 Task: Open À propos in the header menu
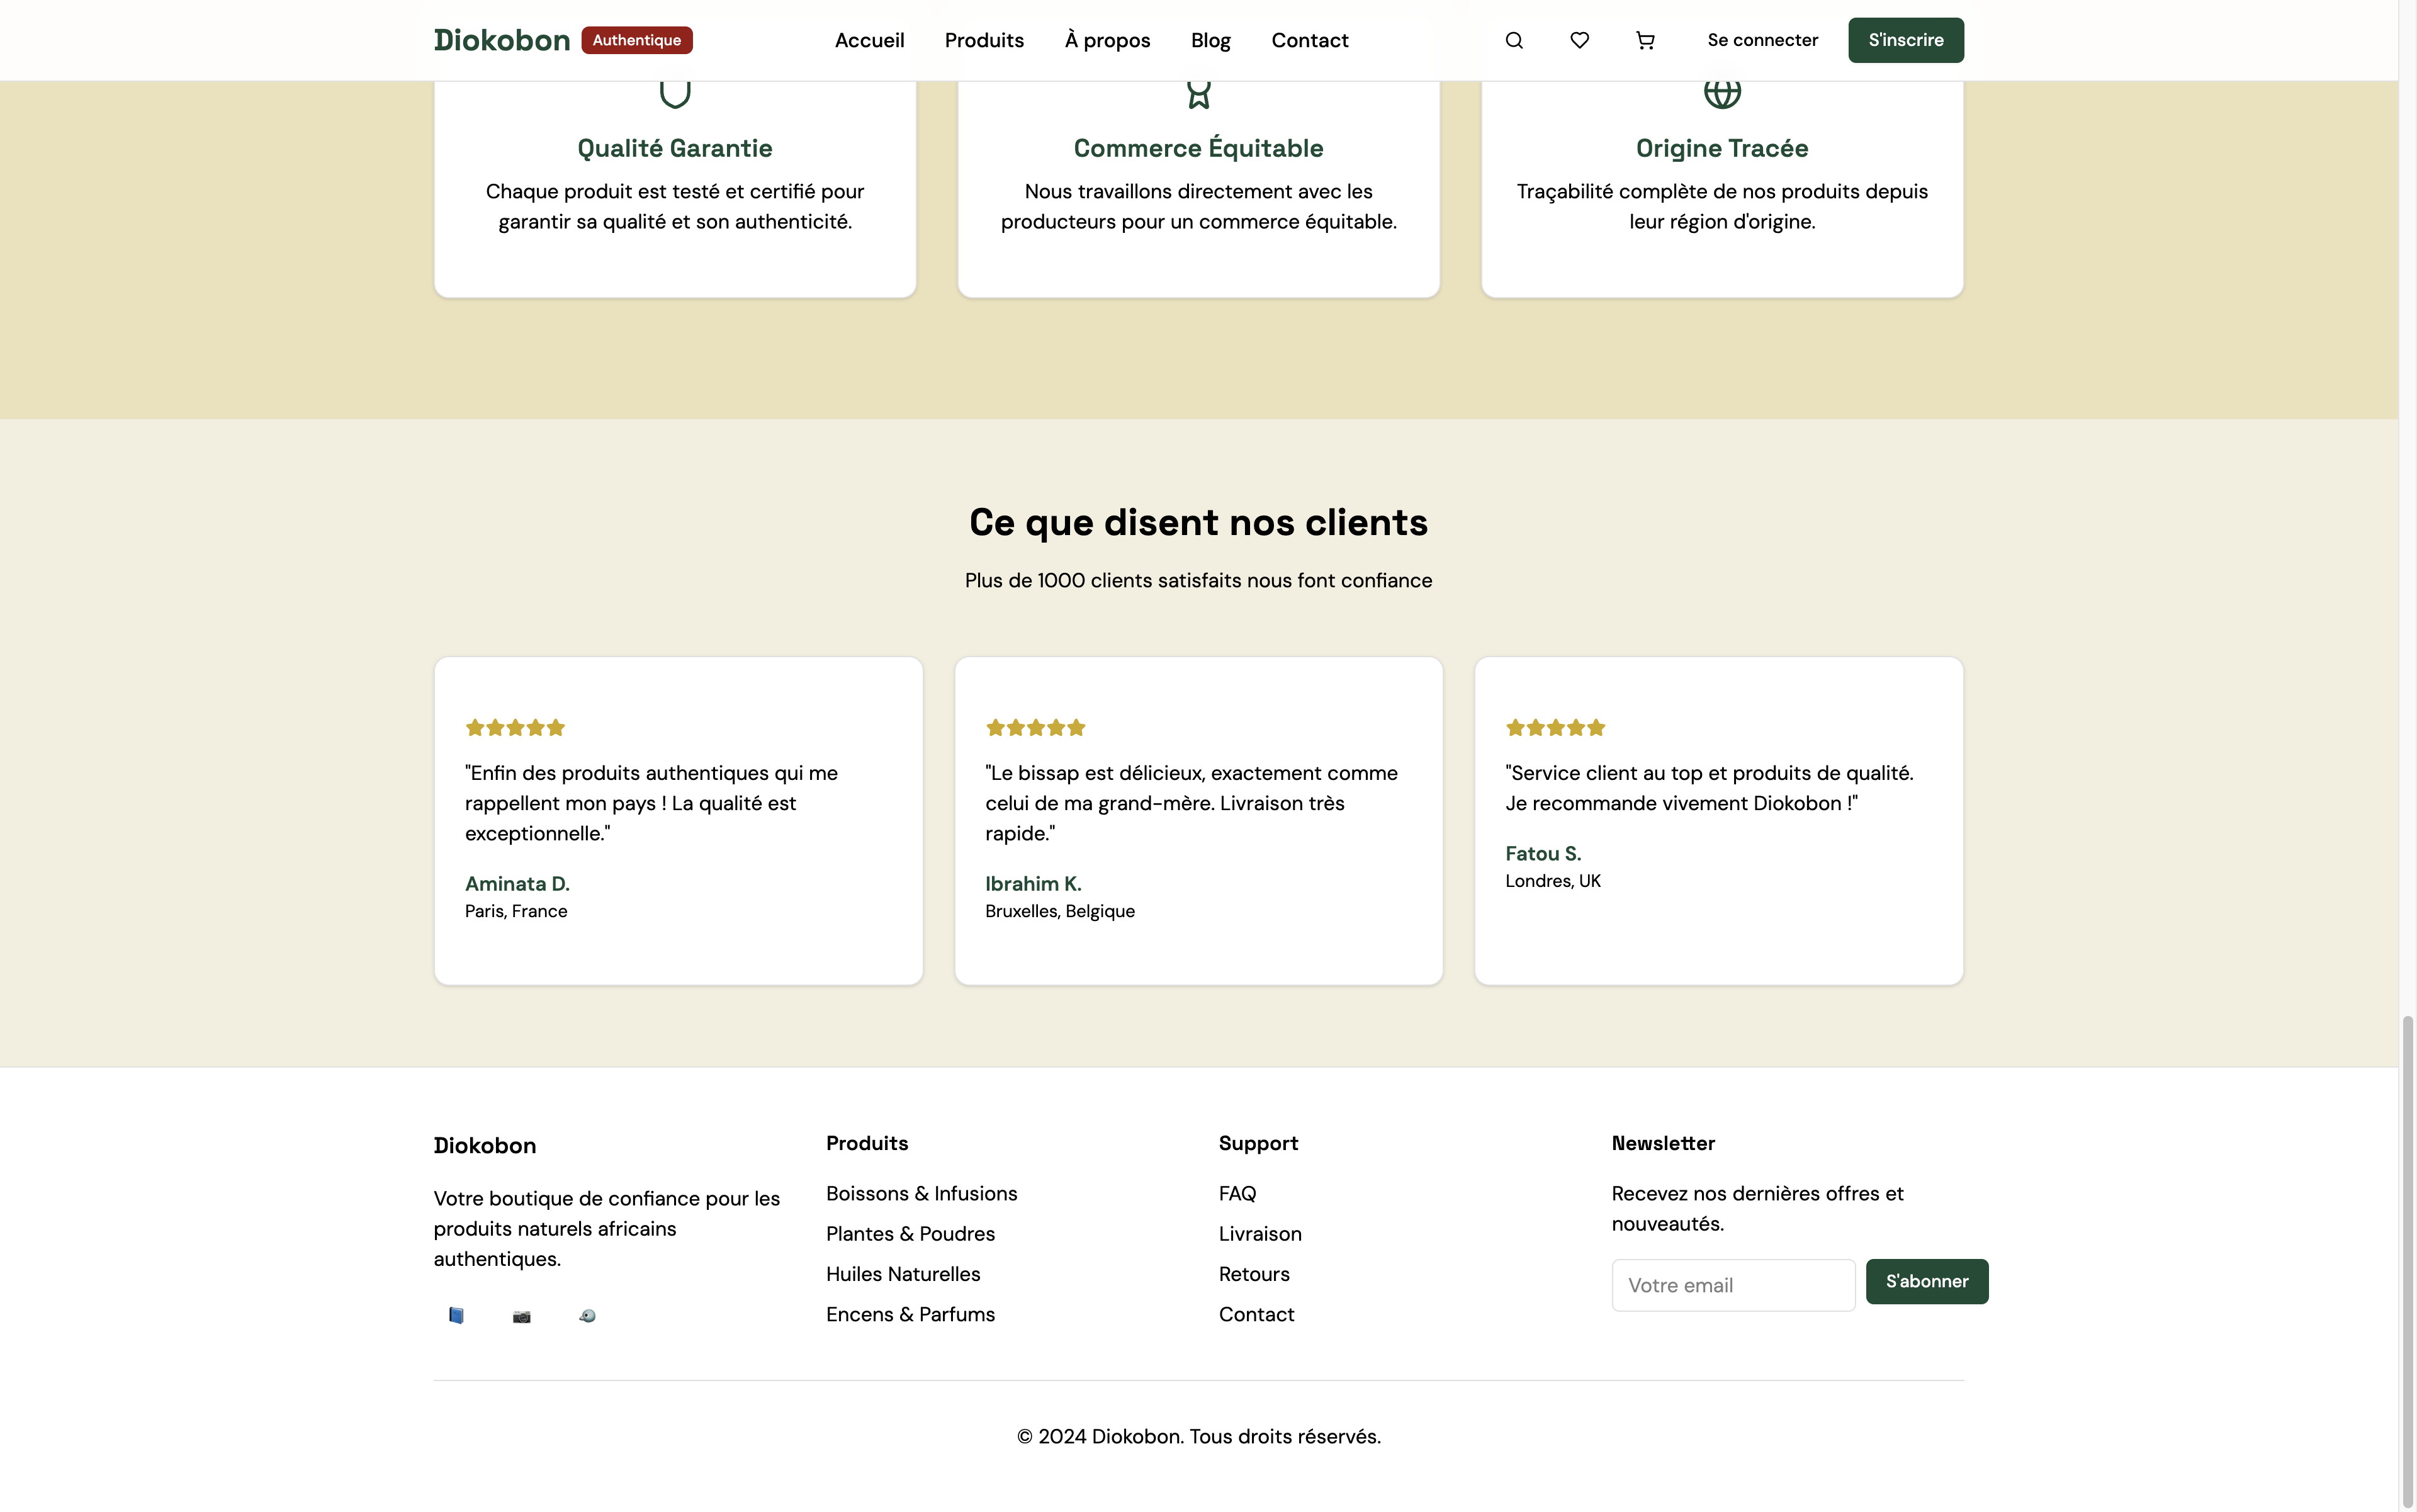[1107, 40]
